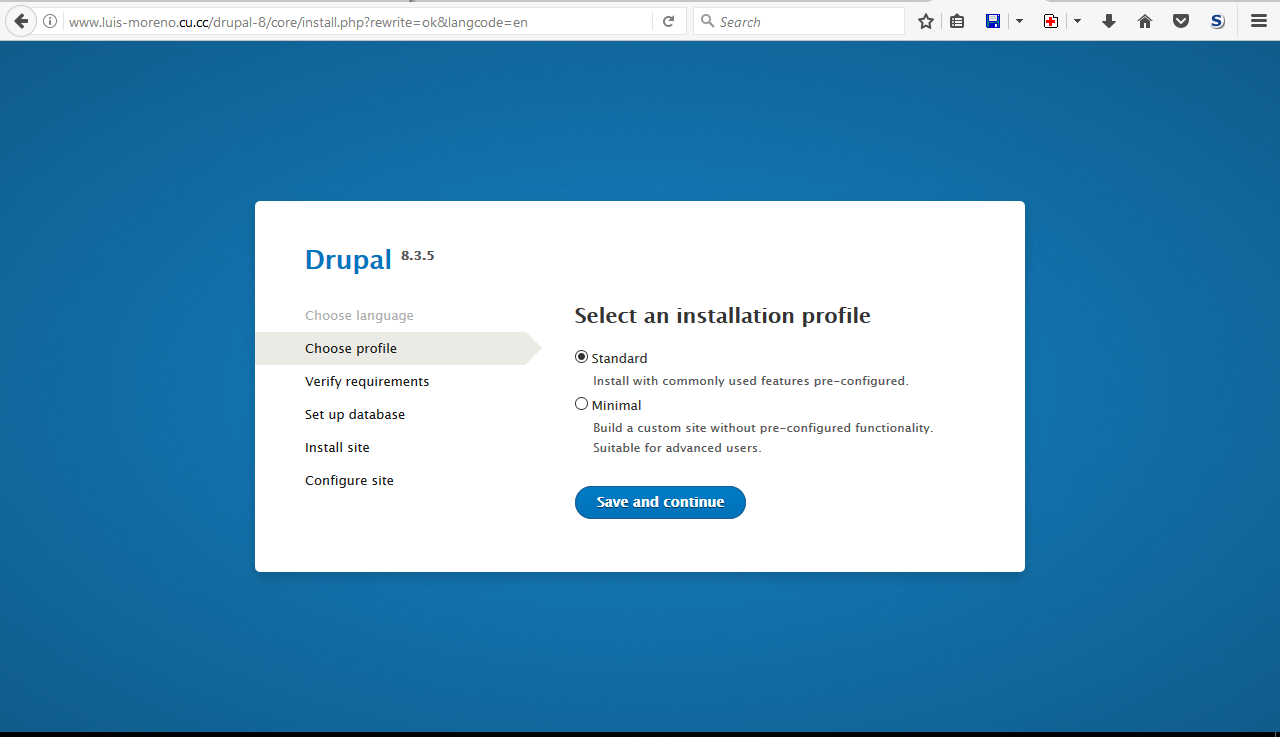Select the Minimal installation profile

tap(581, 404)
